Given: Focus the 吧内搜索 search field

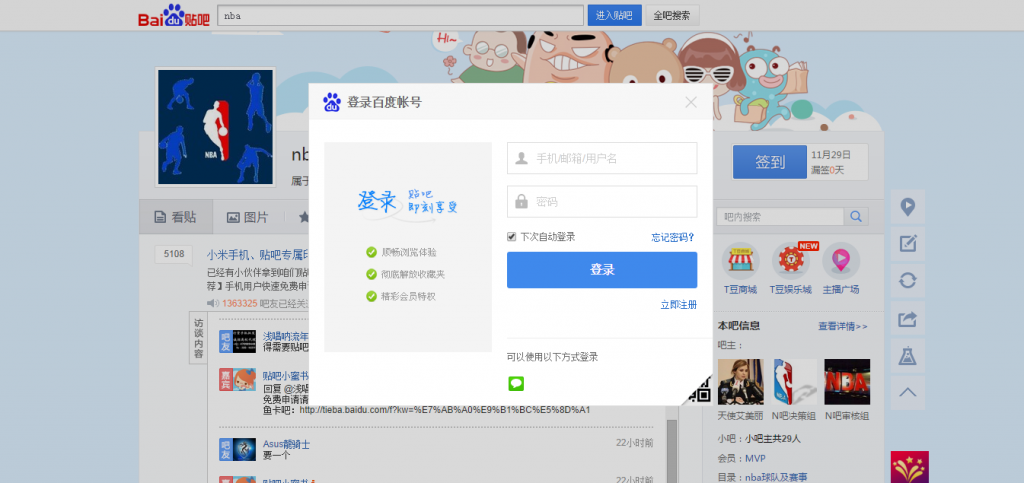Looking at the screenshot, I should (781, 217).
